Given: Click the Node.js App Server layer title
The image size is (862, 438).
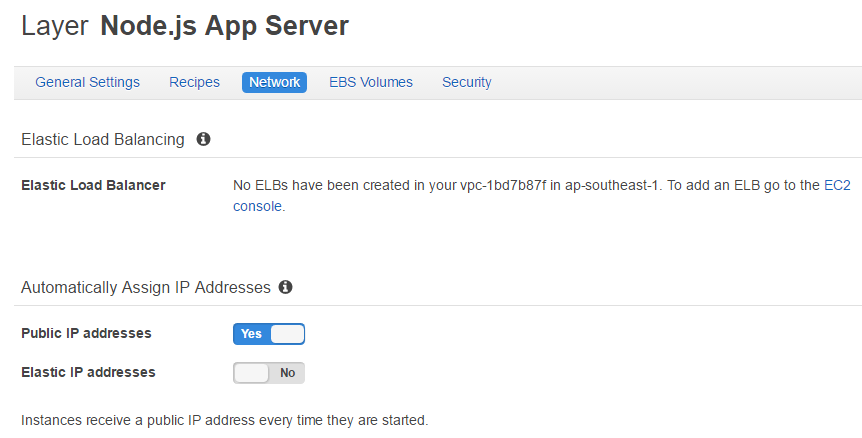Looking at the screenshot, I should click(x=224, y=26).
